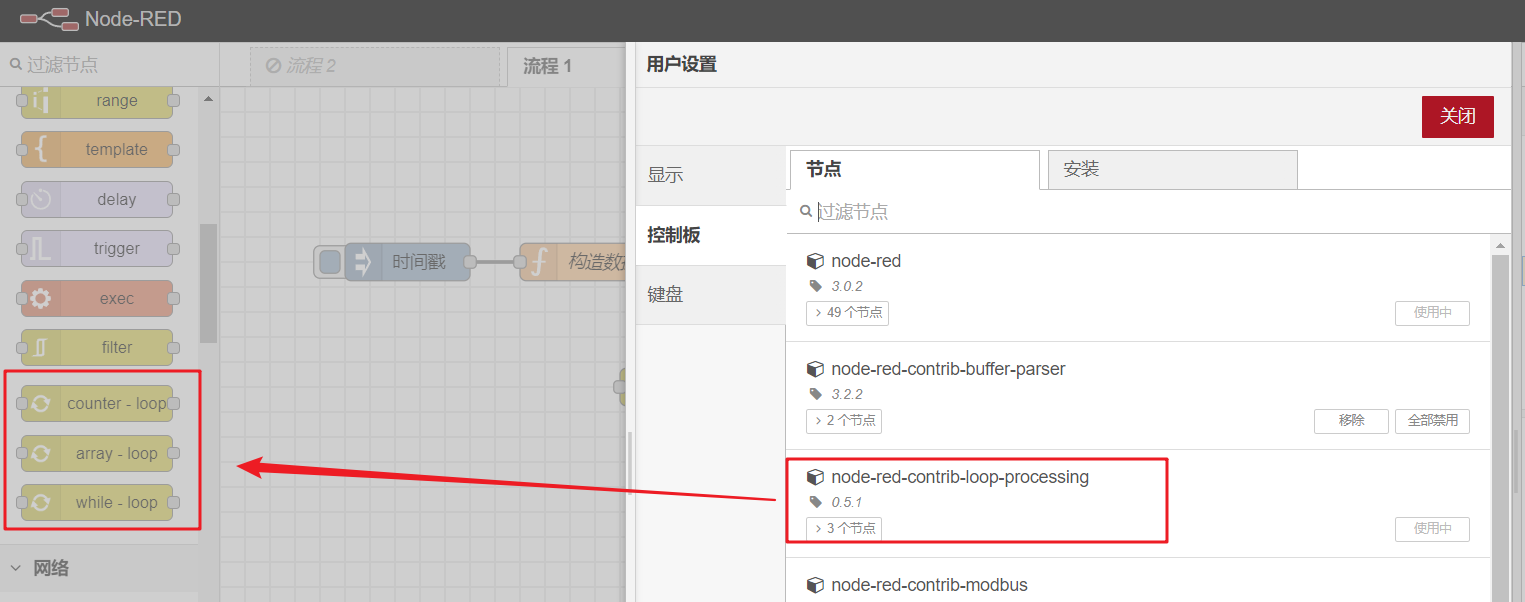Select the range node in palette
This screenshot has width=1525, height=602.
[x=97, y=100]
